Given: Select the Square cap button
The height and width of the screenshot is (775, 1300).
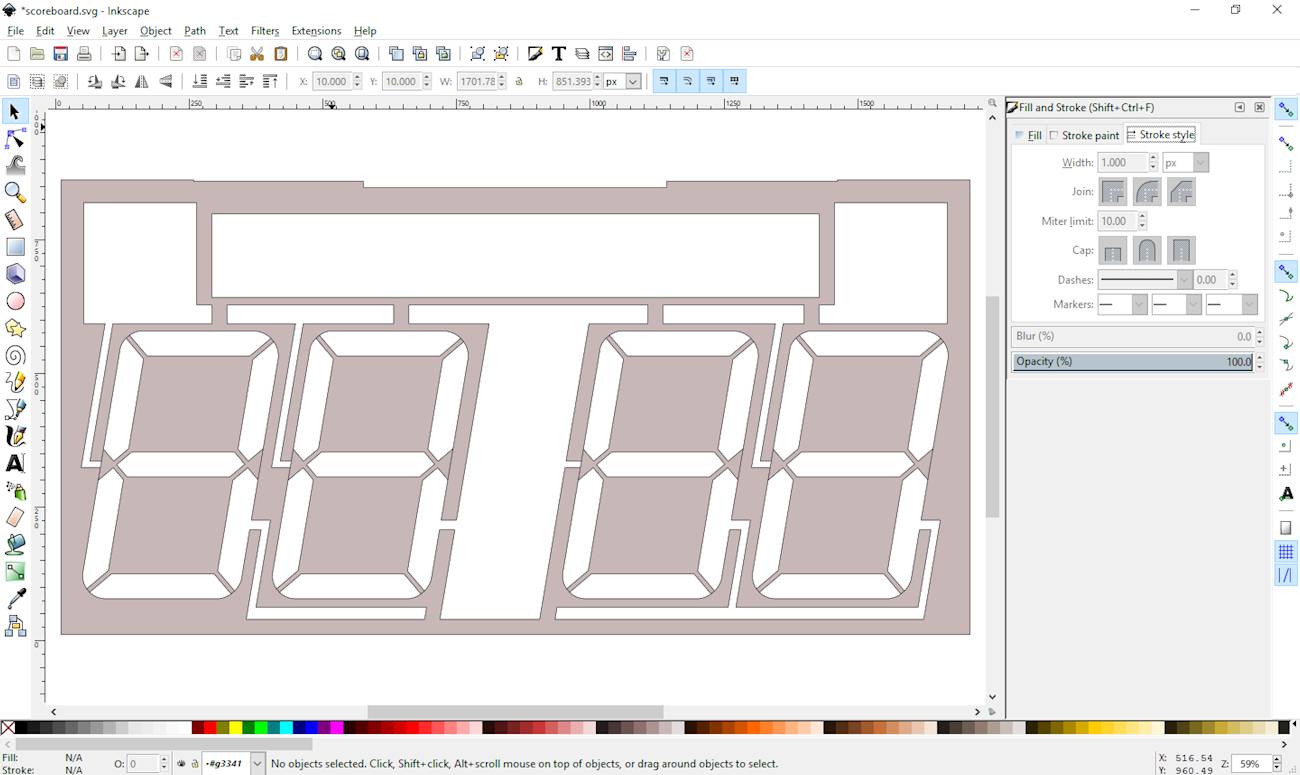Looking at the screenshot, I should (x=1181, y=250).
